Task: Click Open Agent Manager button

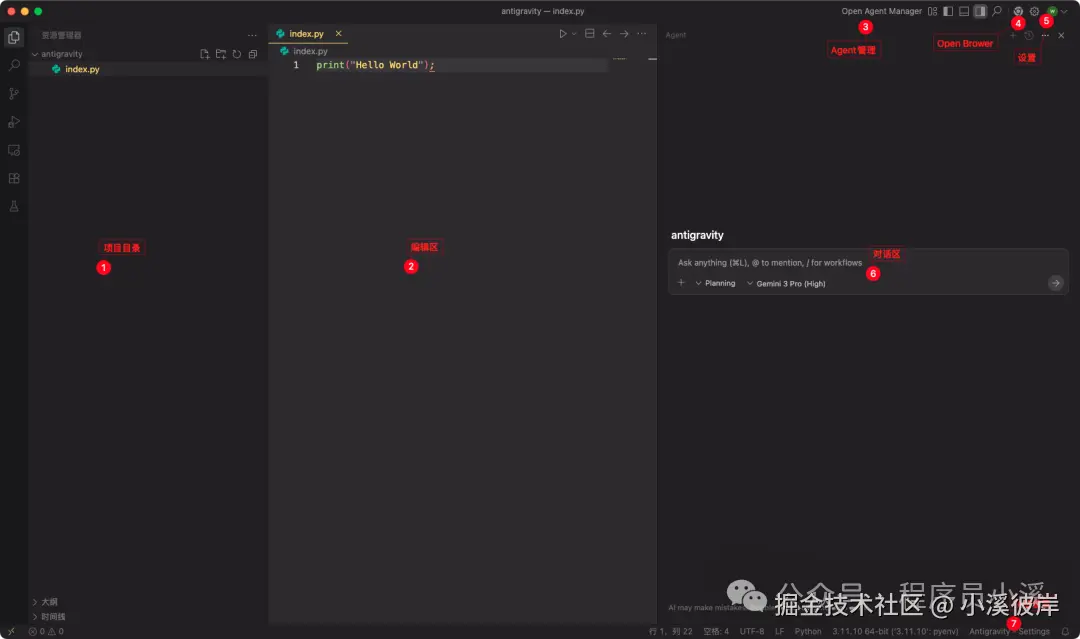Action: click(x=881, y=11)
